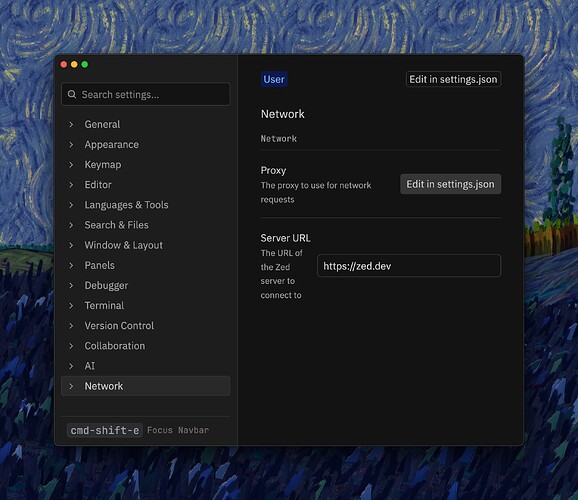The height and width of the screenshot is (500, 578).
Task: Select the Network settings row
Action: tap(146, 386)
